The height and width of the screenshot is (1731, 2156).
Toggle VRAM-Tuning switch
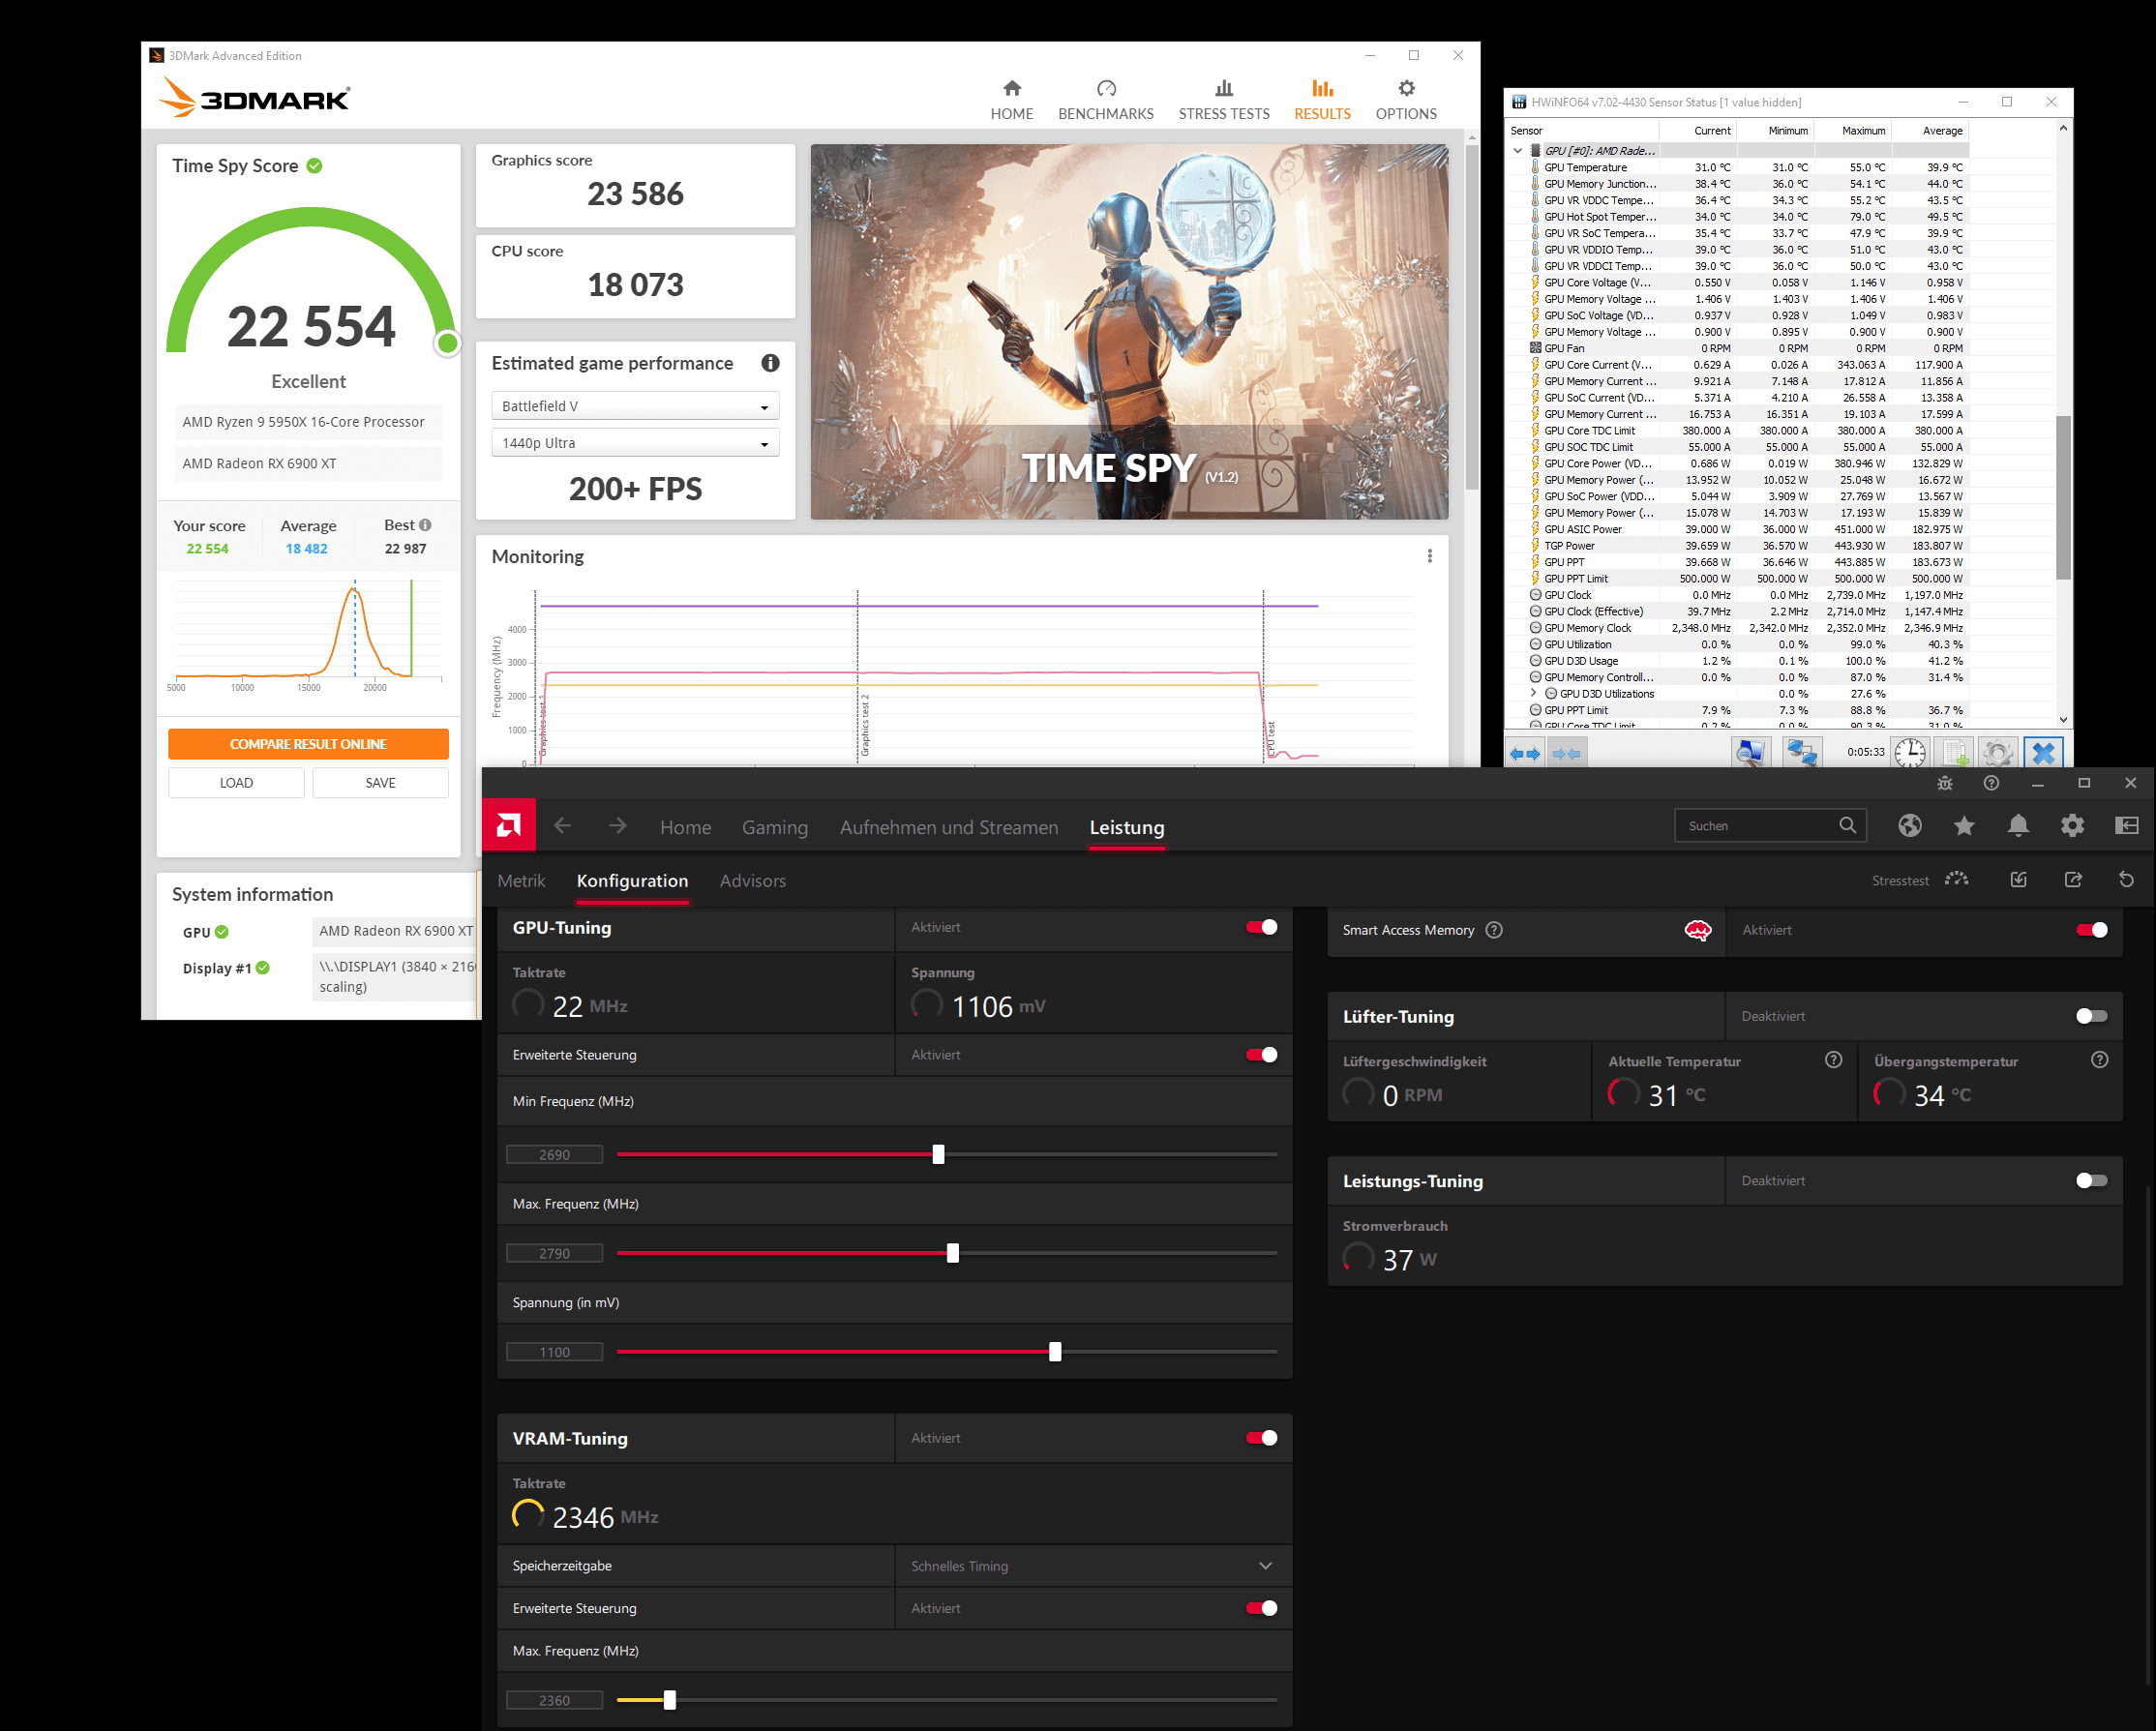pyautogui.click(x=1262, y=1438)
